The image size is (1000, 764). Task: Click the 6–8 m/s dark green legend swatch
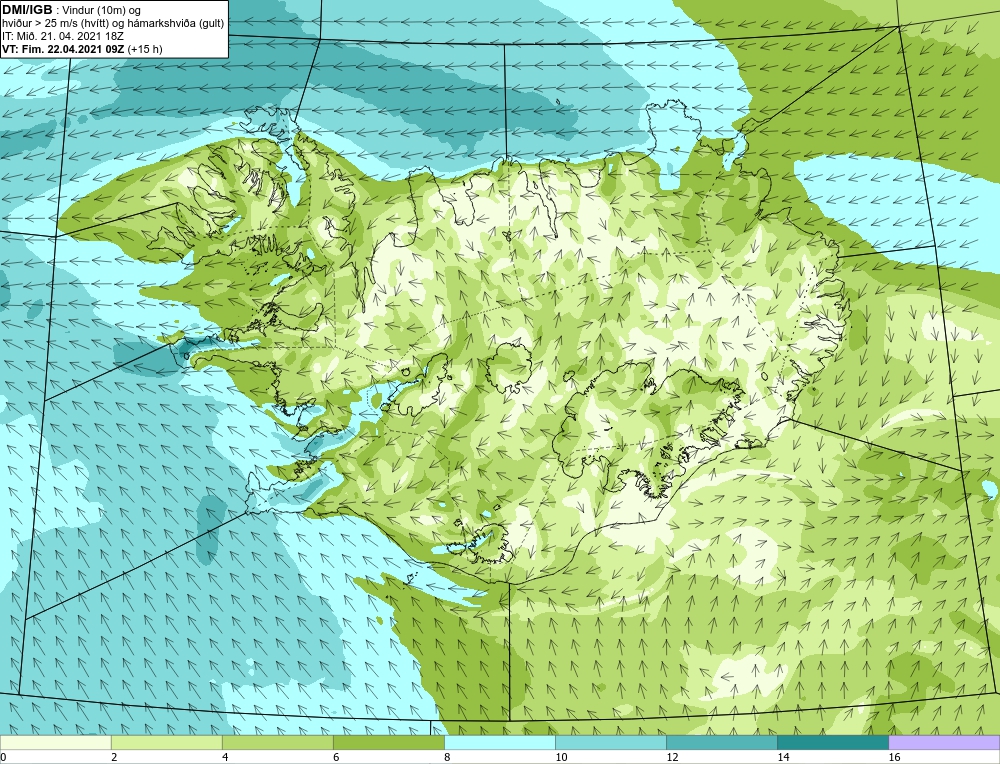388,742
